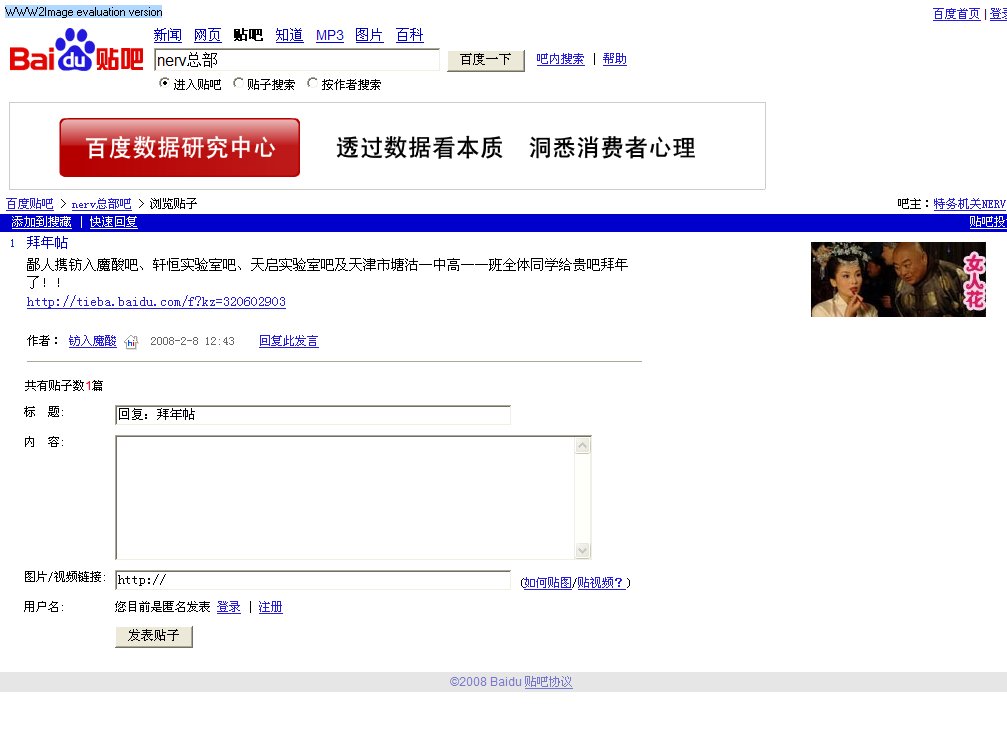Screen dimensions: 1007x737
Task: Switch to the 知道 navigation tab
Action: (289, 35)
